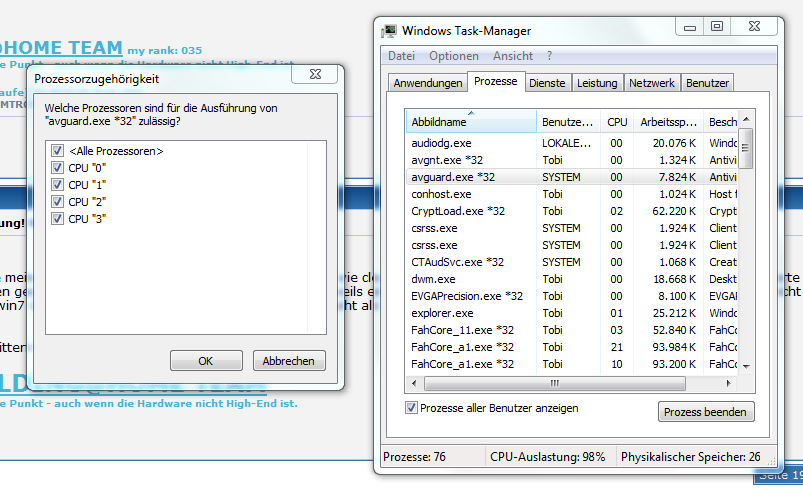Click the horizontal scrollbar thumb
Viewport: 803px width, 497px height.
tap(555, 383)
